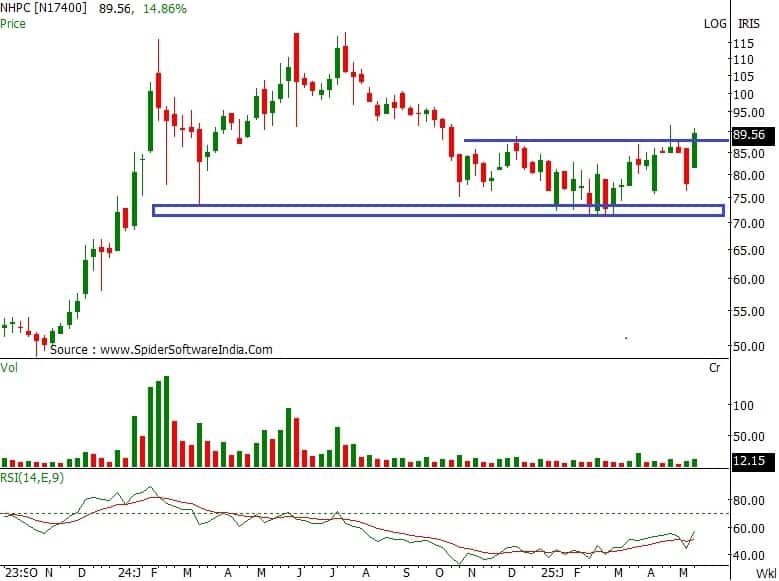Click the 23:SO marker on the time axis
This screenshot has height=581, width=779.
tap(20, 574)
